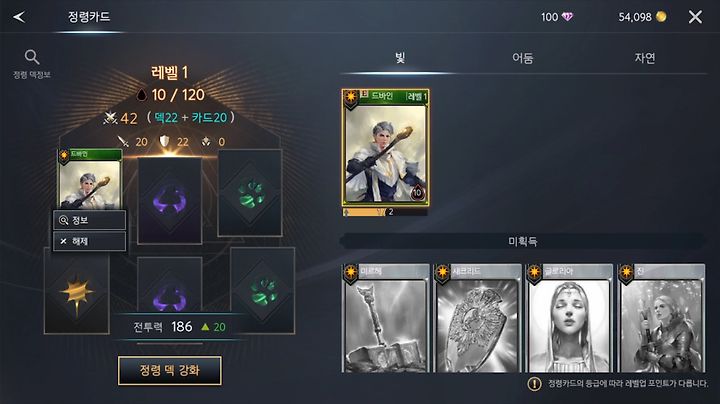
Task: Select the 빛 tab
Action: 400,58
